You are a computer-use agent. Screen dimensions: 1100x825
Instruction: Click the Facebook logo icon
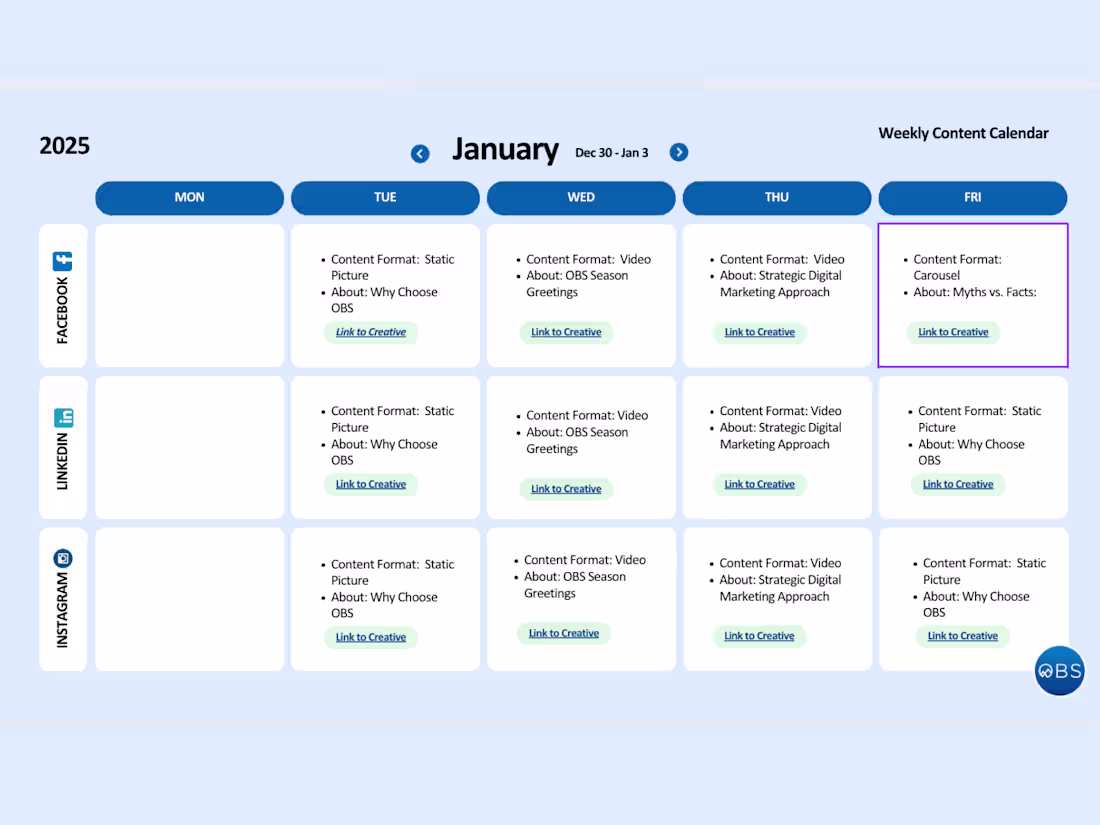click(63, 261)
